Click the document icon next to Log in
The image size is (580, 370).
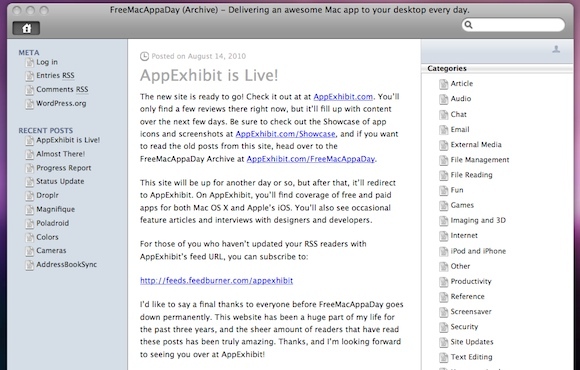29,63
